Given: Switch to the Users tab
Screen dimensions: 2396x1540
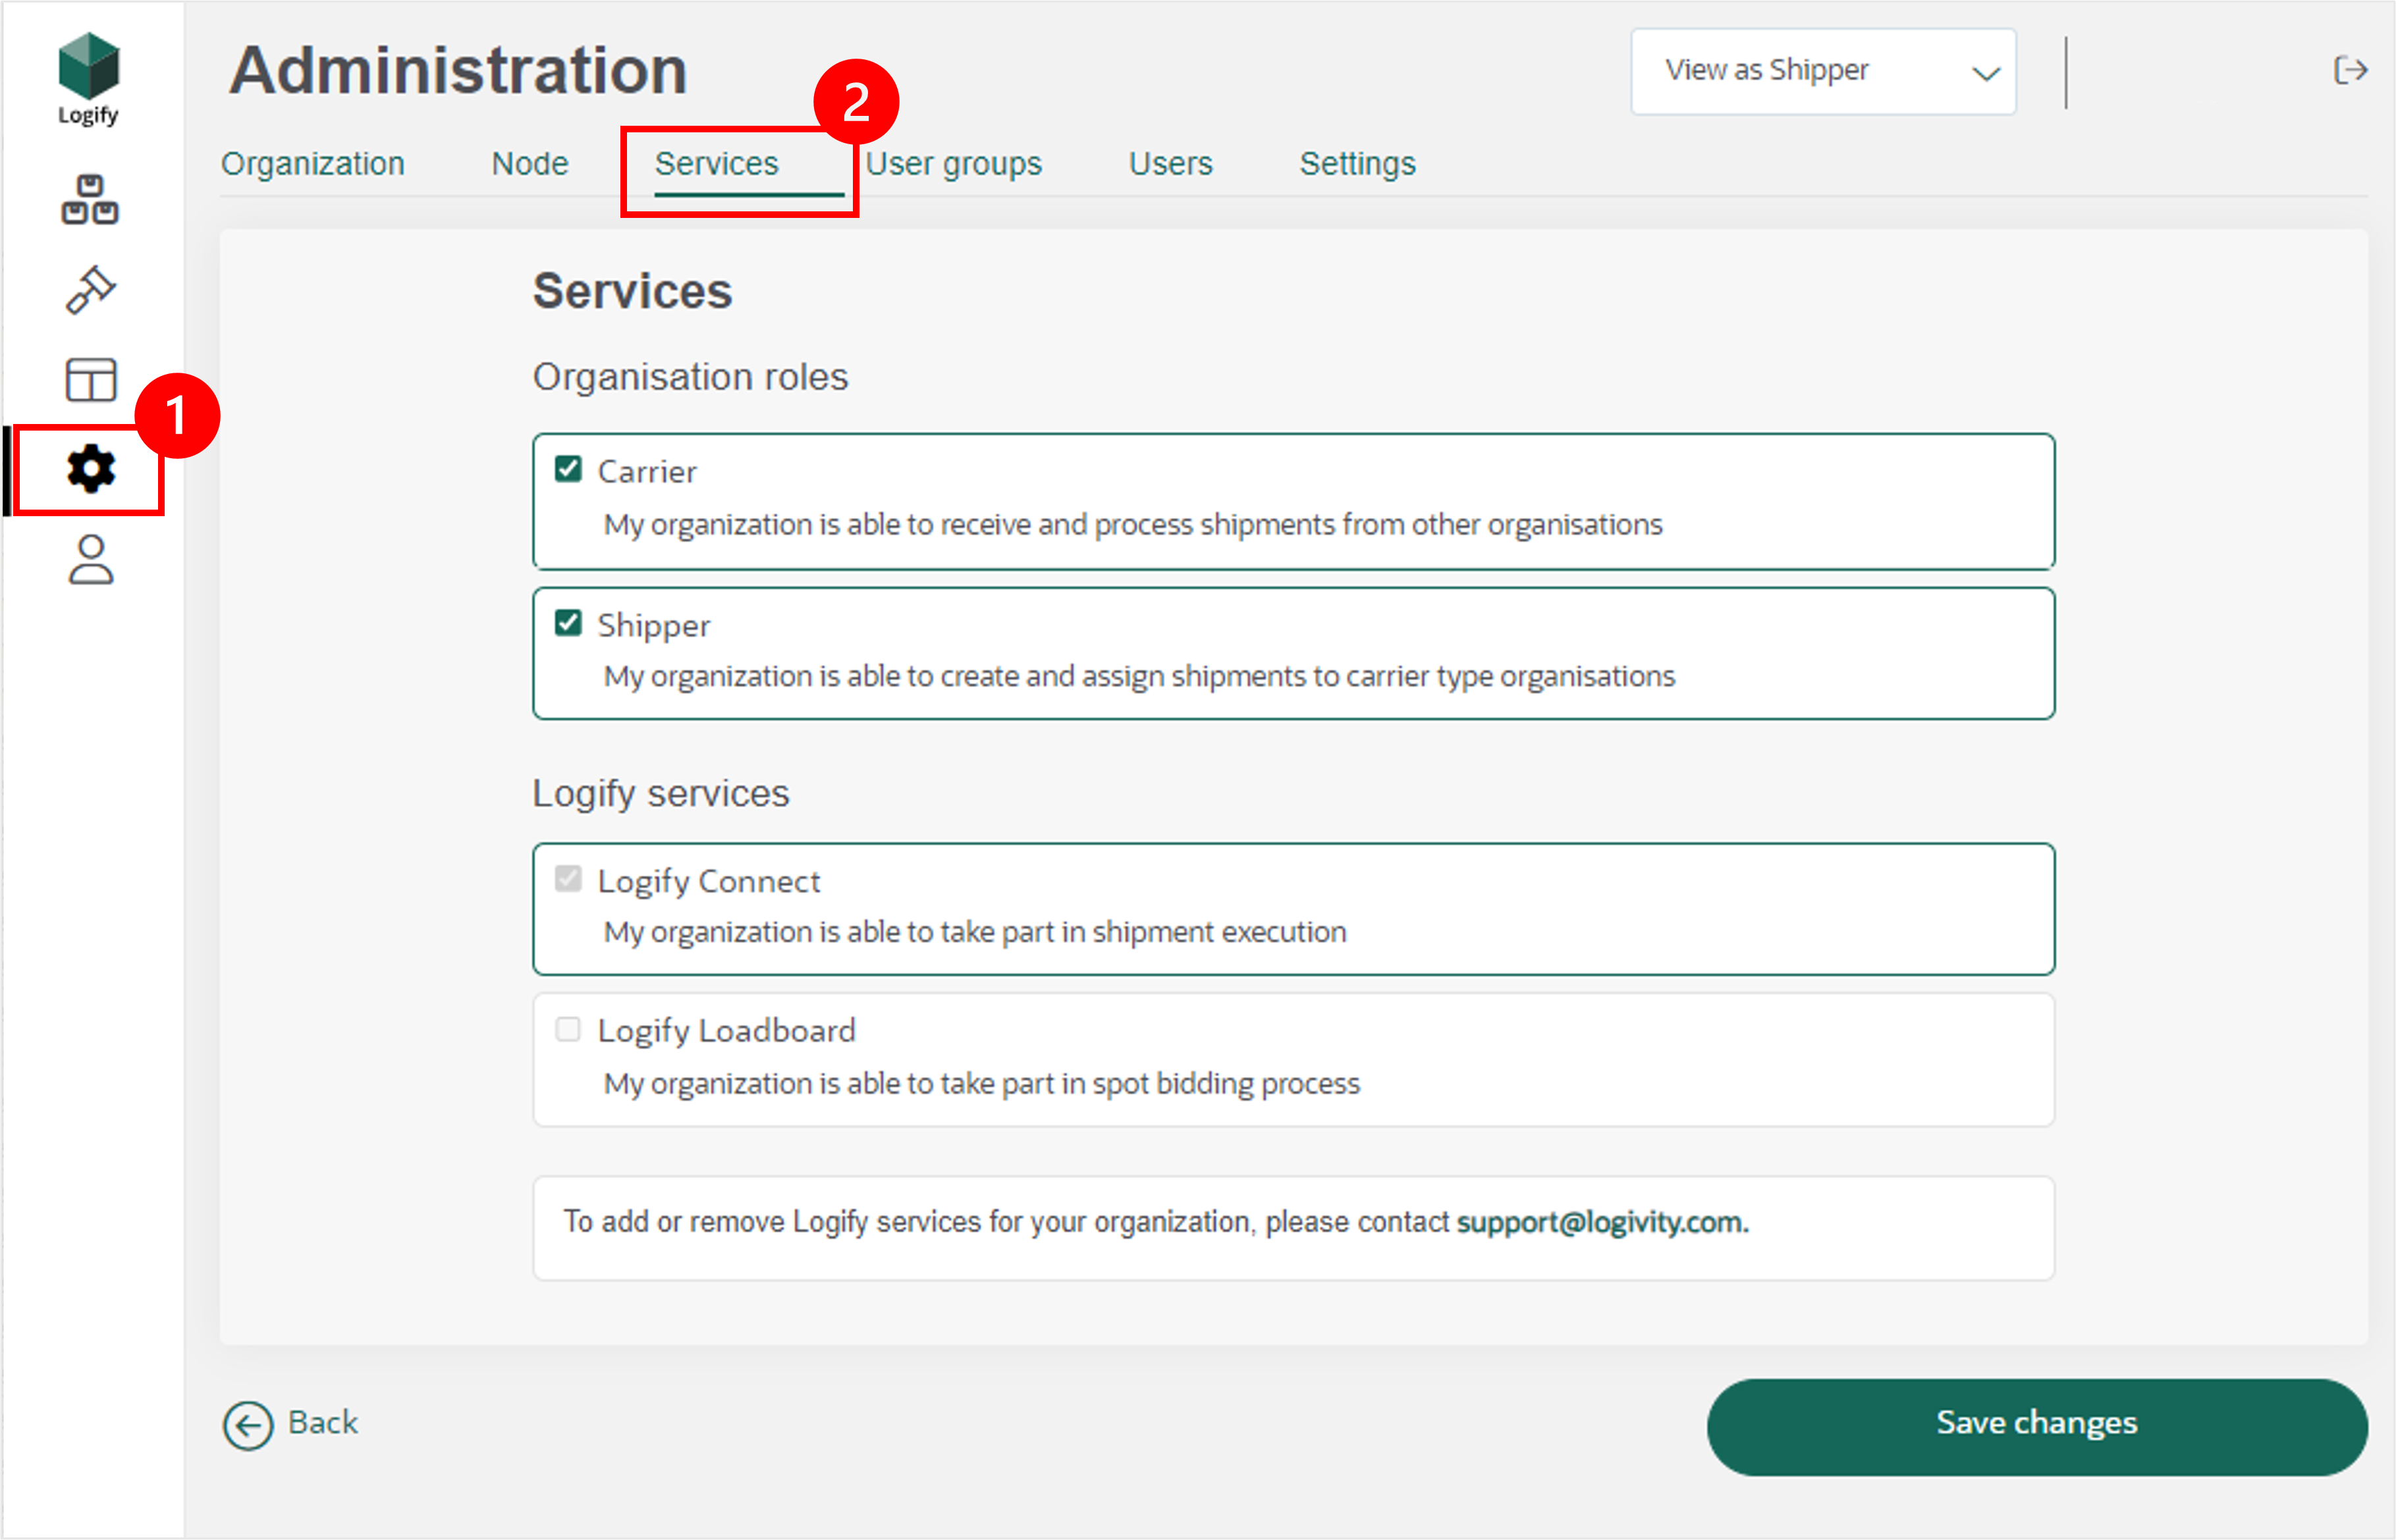Looking at the screenshot, I should pyautogui.click(x=1171, y=163).
